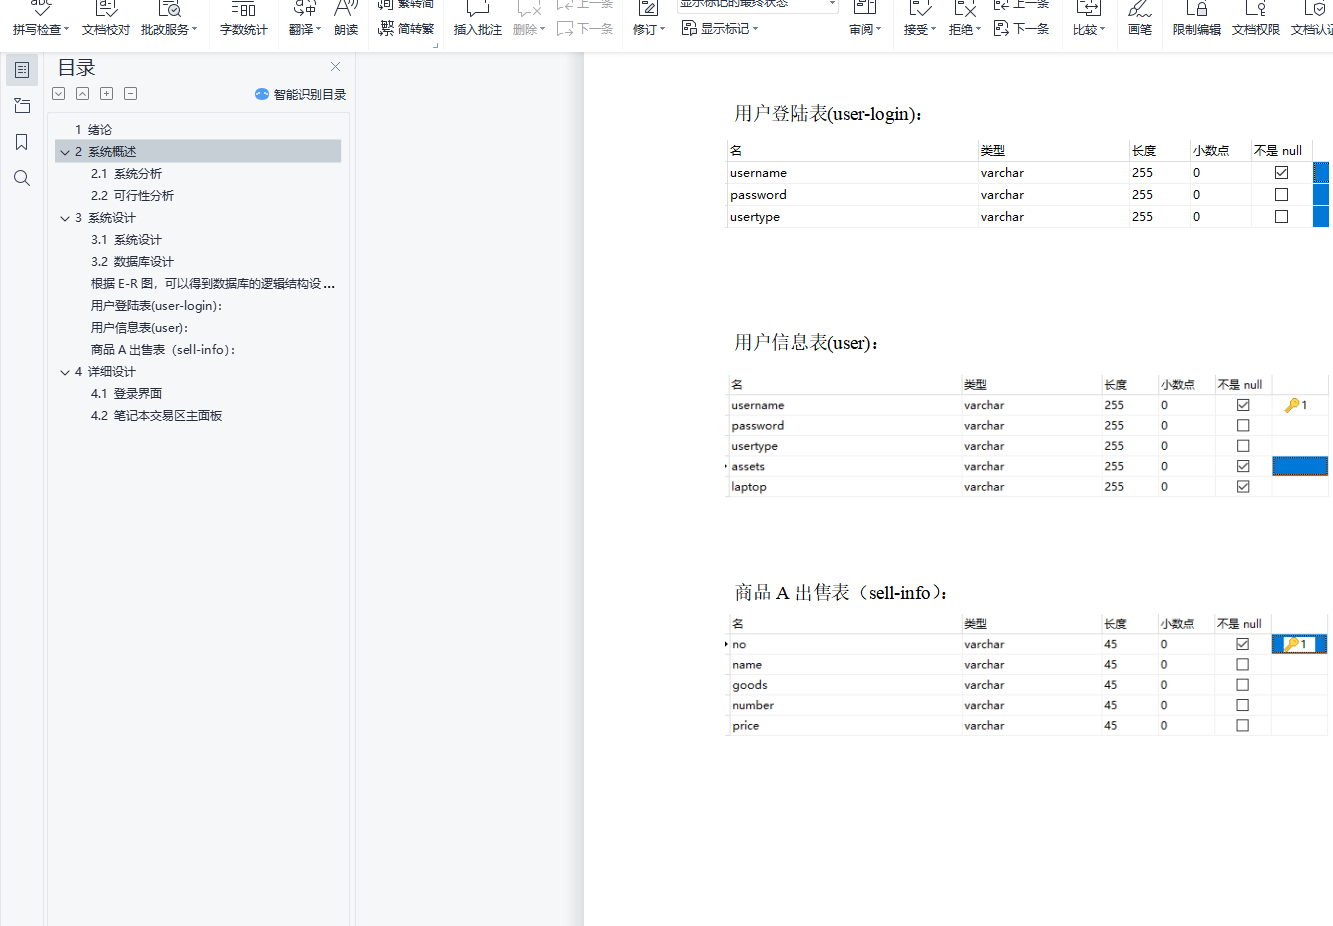Collapse the 2 系统概述 outline node
Image resolution: width=1333 pixels, height=926 pixels.
point(65,152)
